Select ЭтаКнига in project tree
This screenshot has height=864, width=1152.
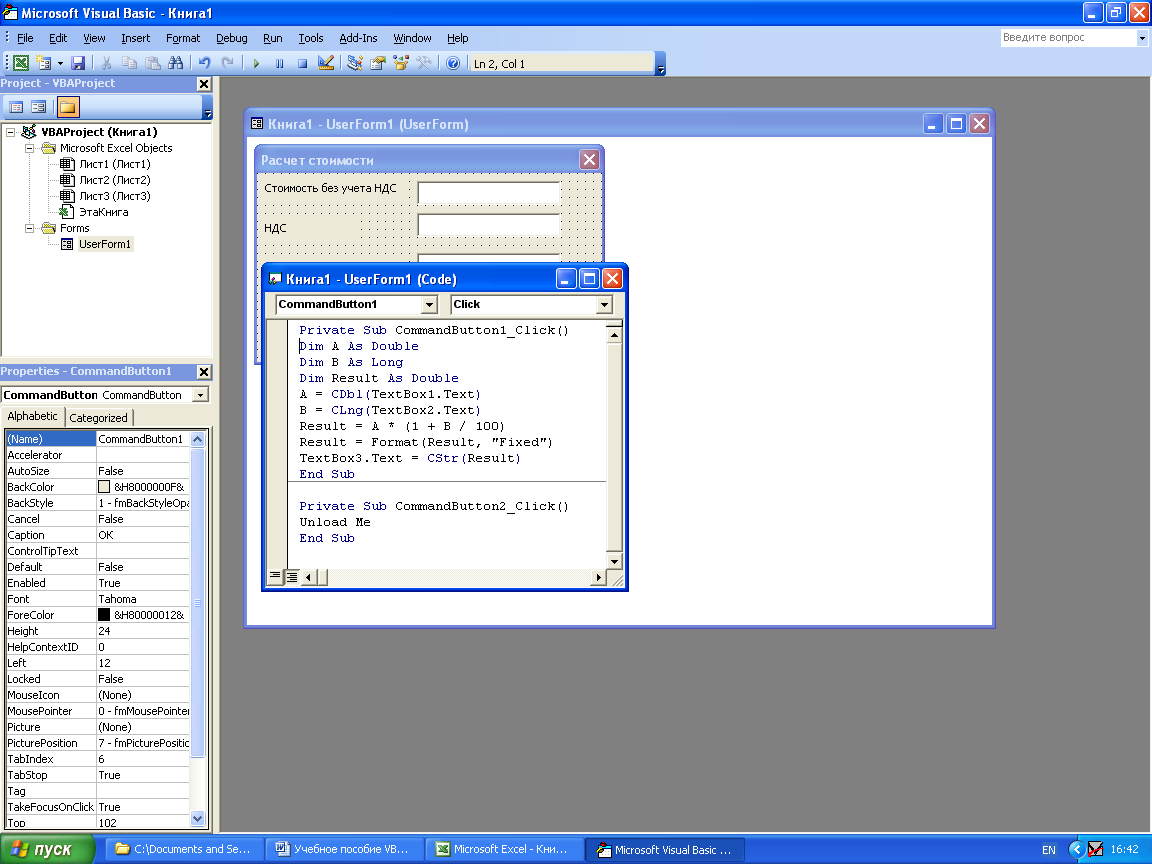(x=104, y=212)
